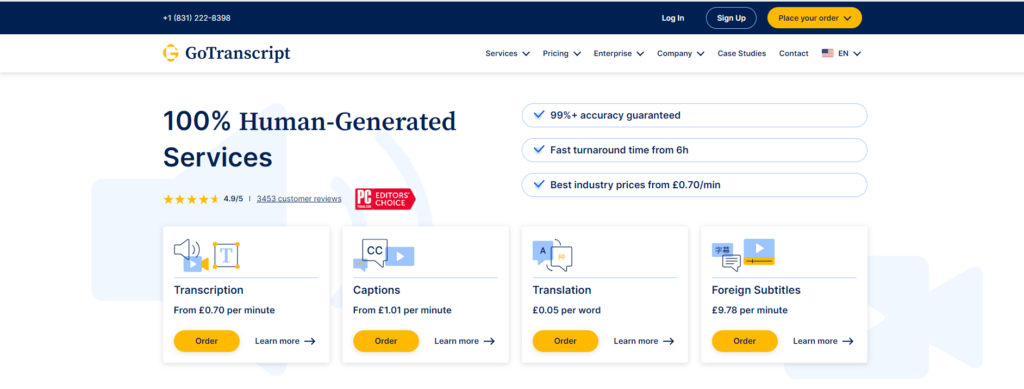
Task: Click the '100% Human-Generated Services' heading
Action: click(310, 139)
